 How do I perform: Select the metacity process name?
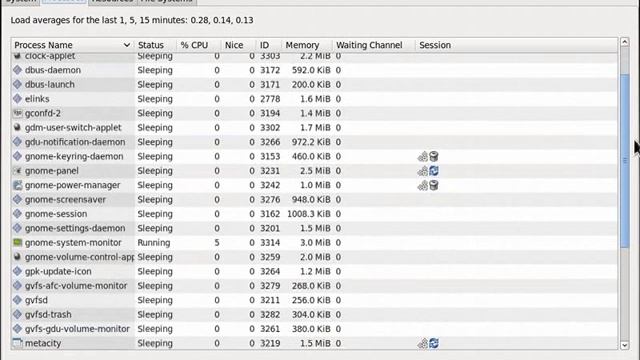(43, 343)
